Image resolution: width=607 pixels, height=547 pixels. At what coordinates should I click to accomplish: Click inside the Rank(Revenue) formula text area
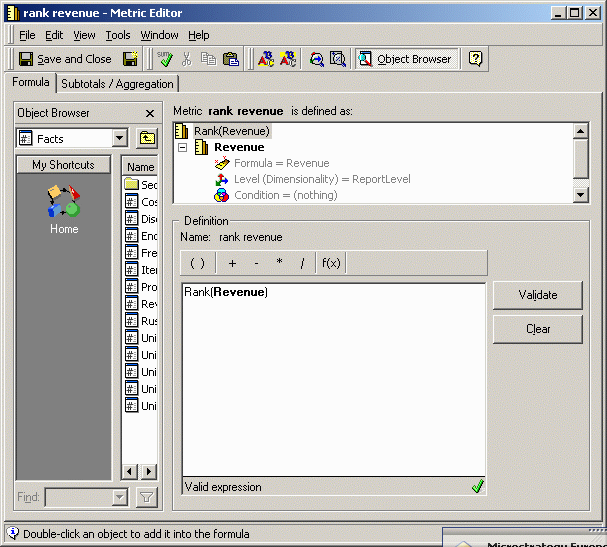point(333,380)
